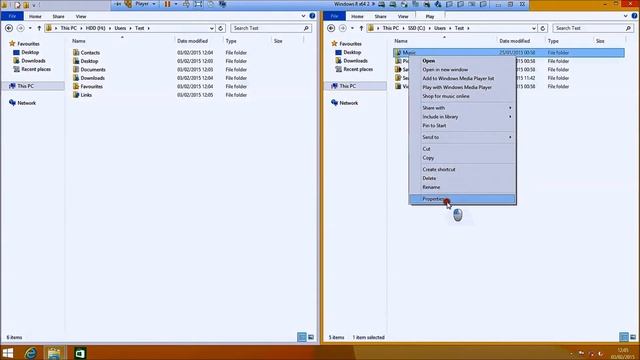Click This PC breadcrumb in HDD (H:) window
Image resolution: width=640 pixels, height=360 pixels.
click(69, 28)
